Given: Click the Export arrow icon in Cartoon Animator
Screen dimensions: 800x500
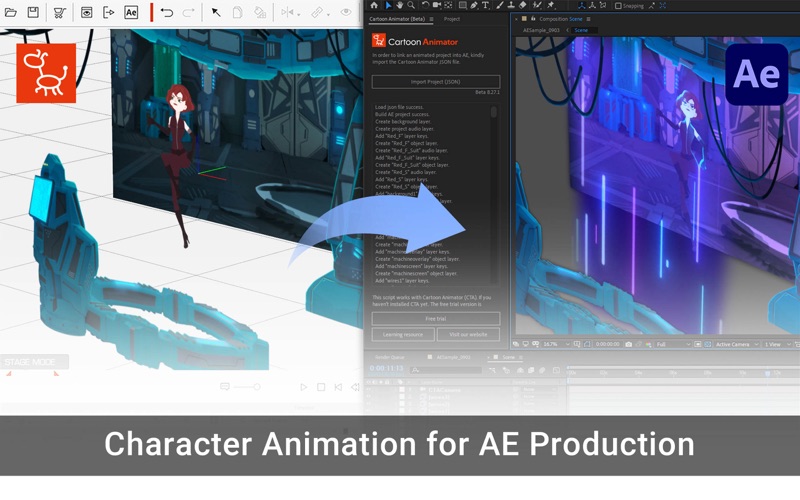Looking at the screenshot, I should tap(109, 12).
